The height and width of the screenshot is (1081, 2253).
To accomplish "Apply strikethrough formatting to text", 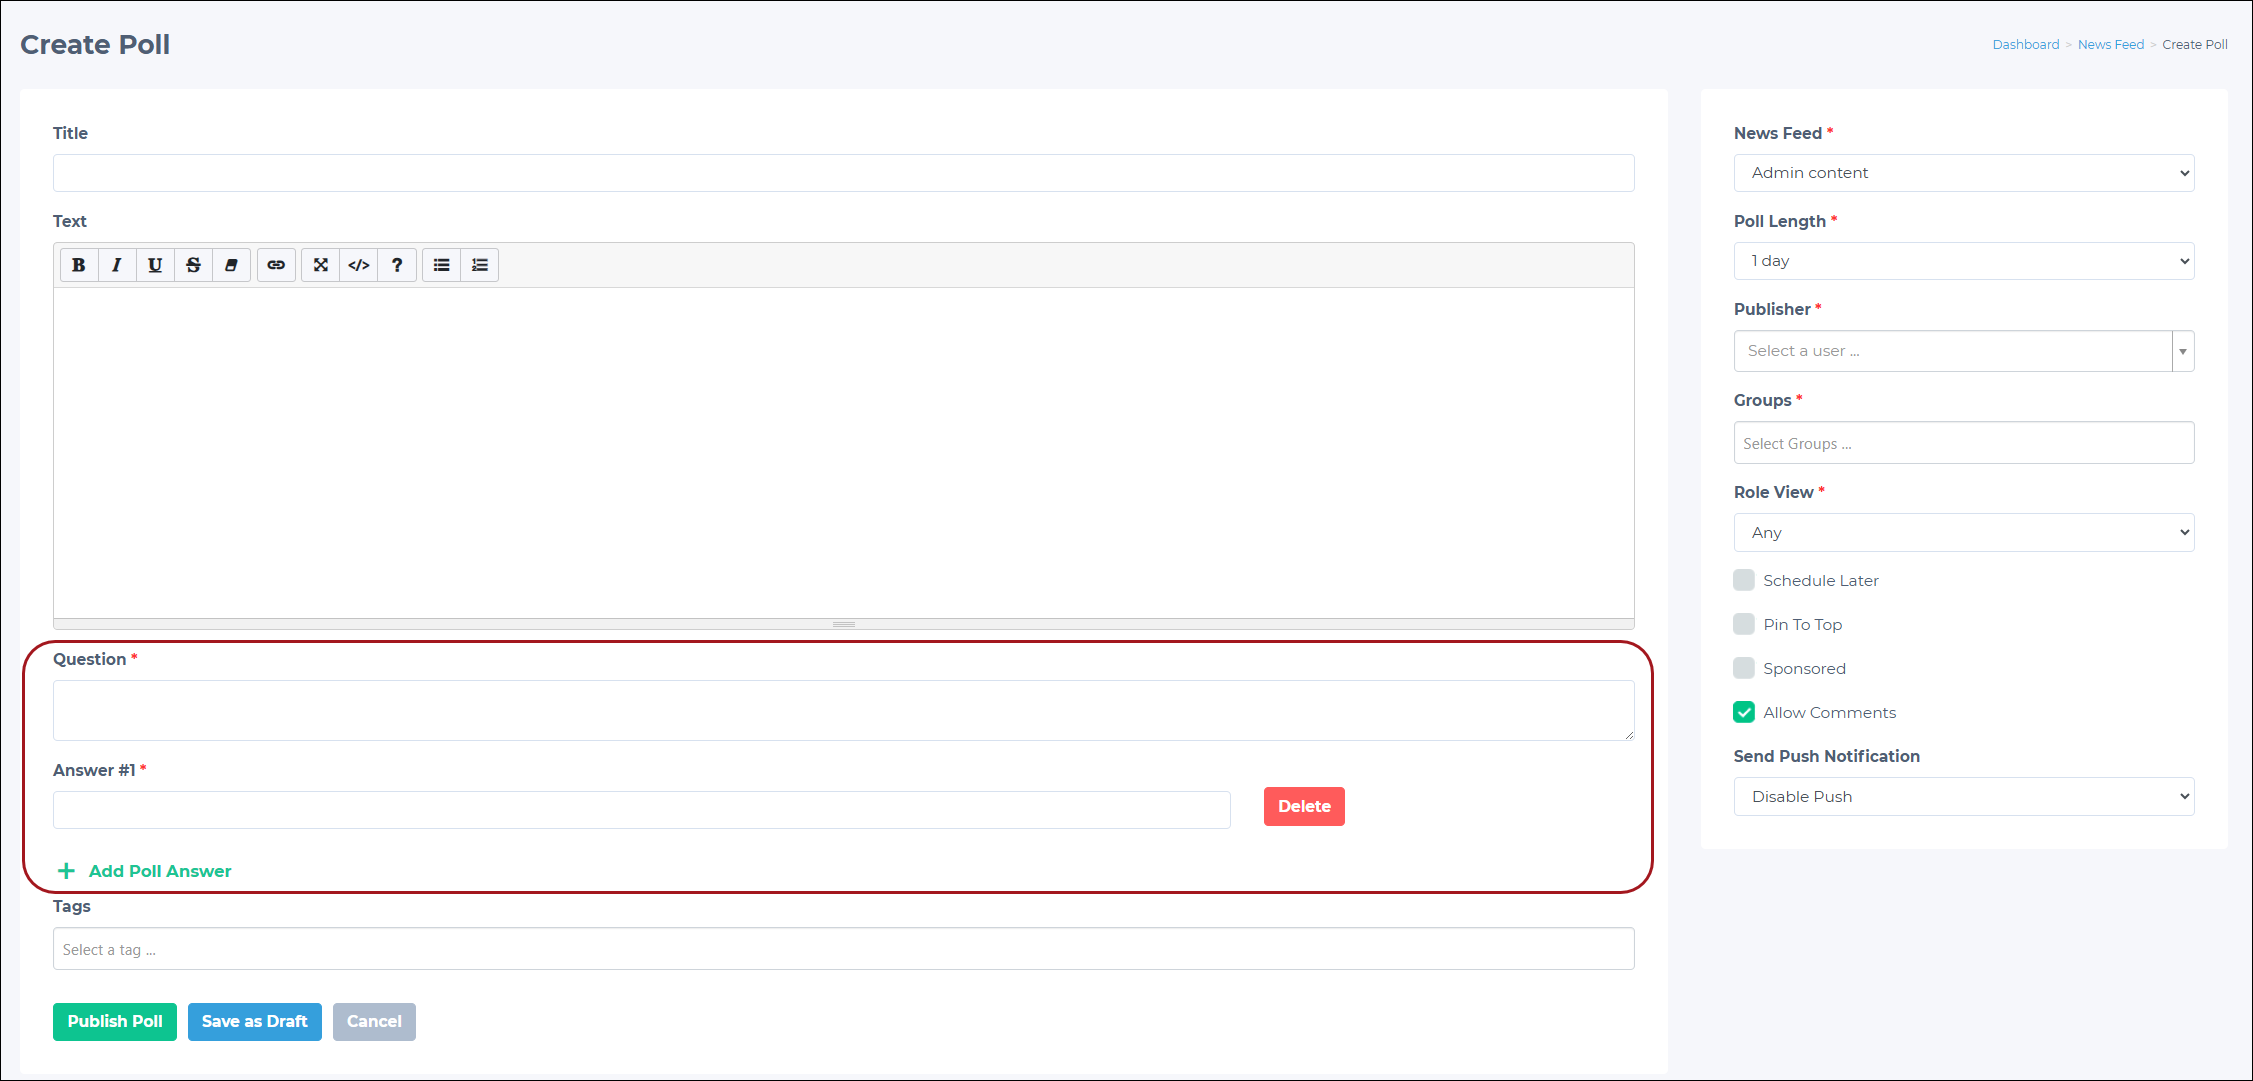I will [193, 265].
